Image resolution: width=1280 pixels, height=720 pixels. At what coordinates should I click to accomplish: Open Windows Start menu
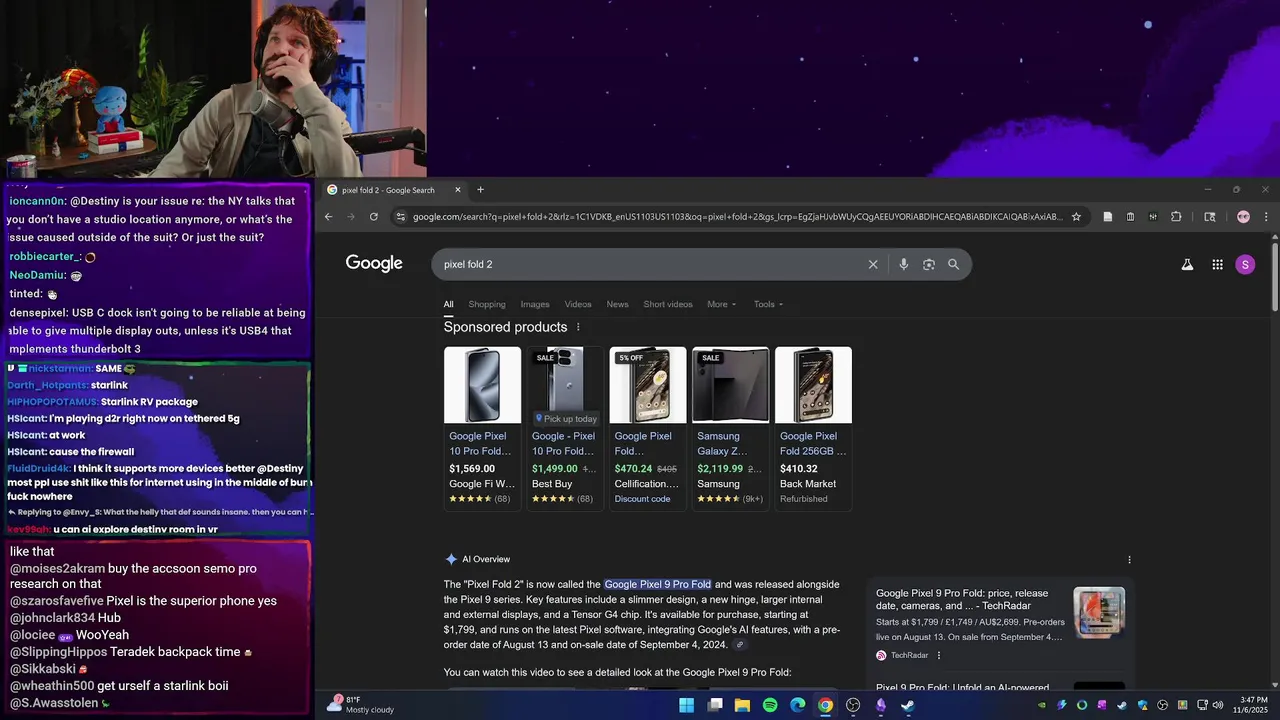point(686,705)
